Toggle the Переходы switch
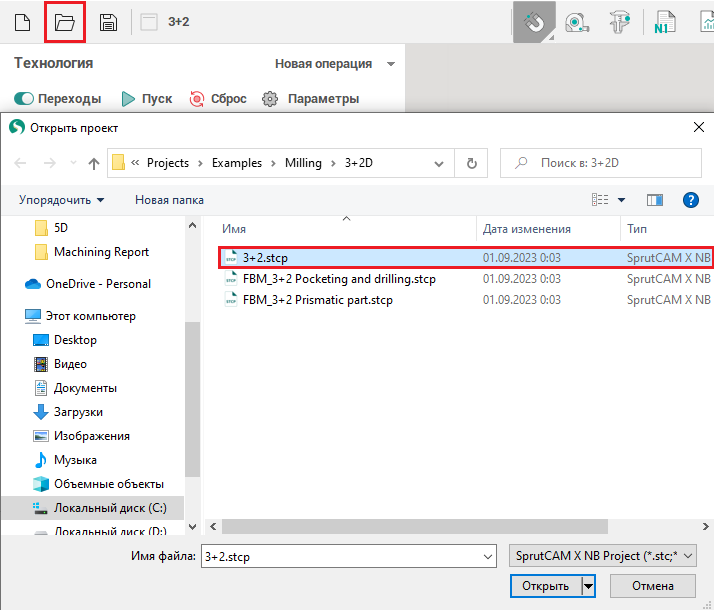 point(24,99)
